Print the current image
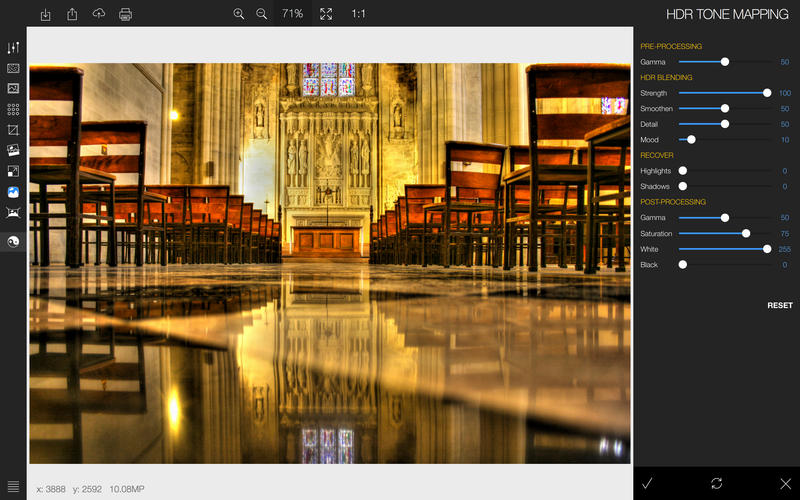 point(125,14)
